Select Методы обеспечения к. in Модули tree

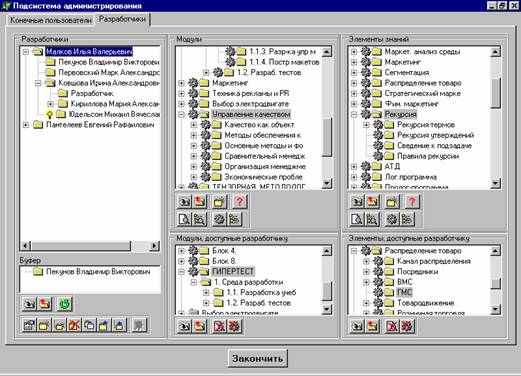click(x=263, y=135)
